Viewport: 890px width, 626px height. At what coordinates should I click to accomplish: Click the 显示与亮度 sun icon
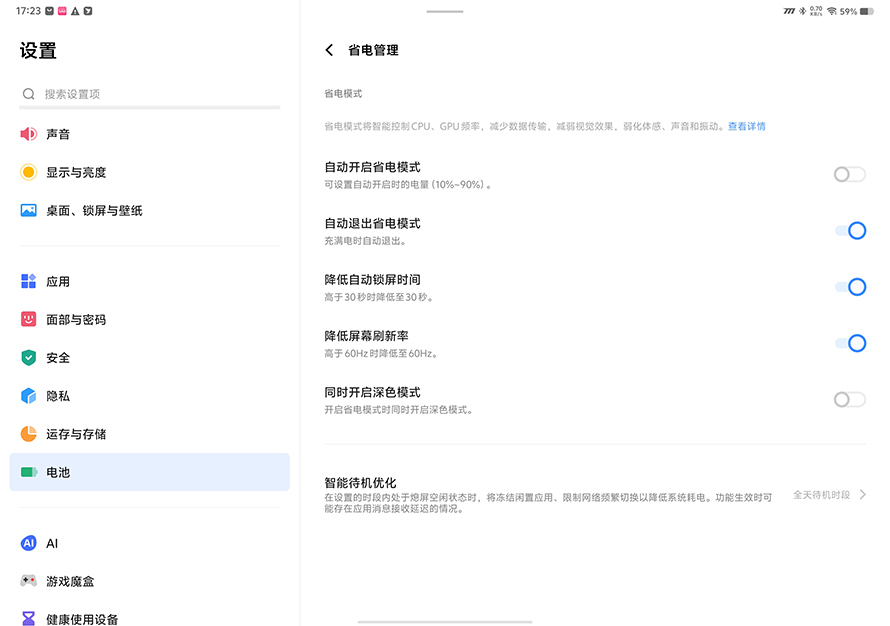pyautogui.click(x=28, y=172)
